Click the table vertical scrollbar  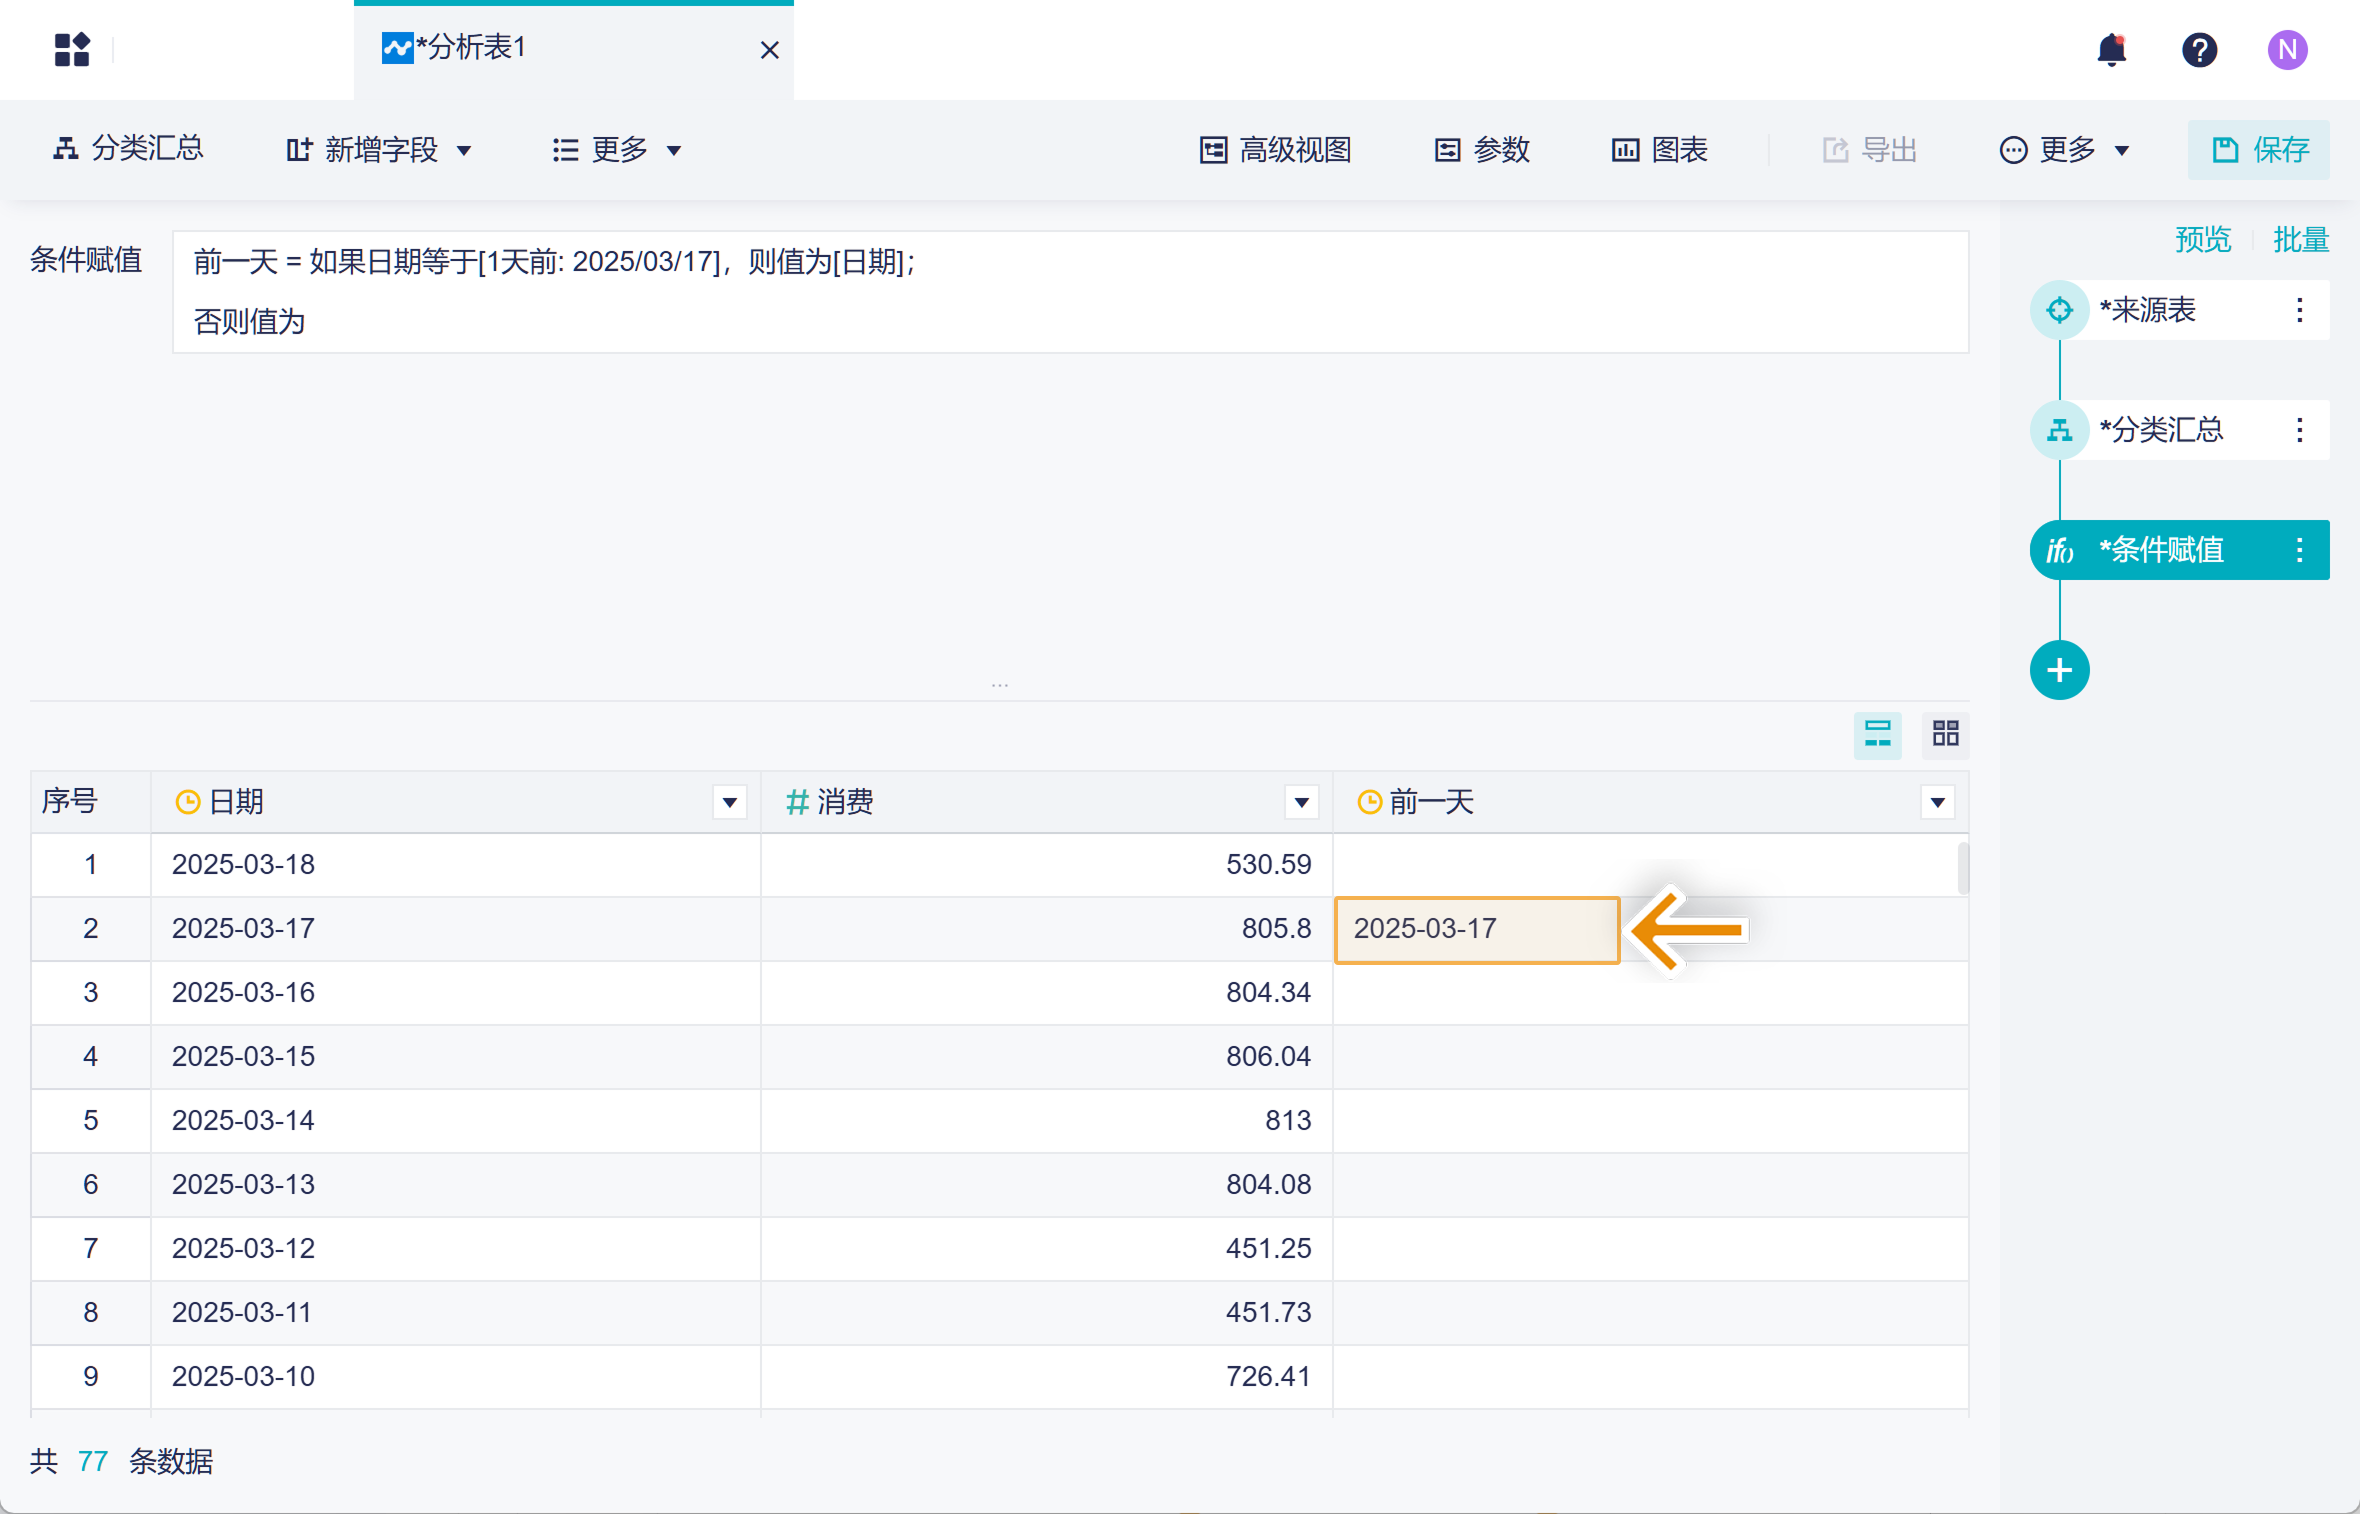(x=1963, y=868)
